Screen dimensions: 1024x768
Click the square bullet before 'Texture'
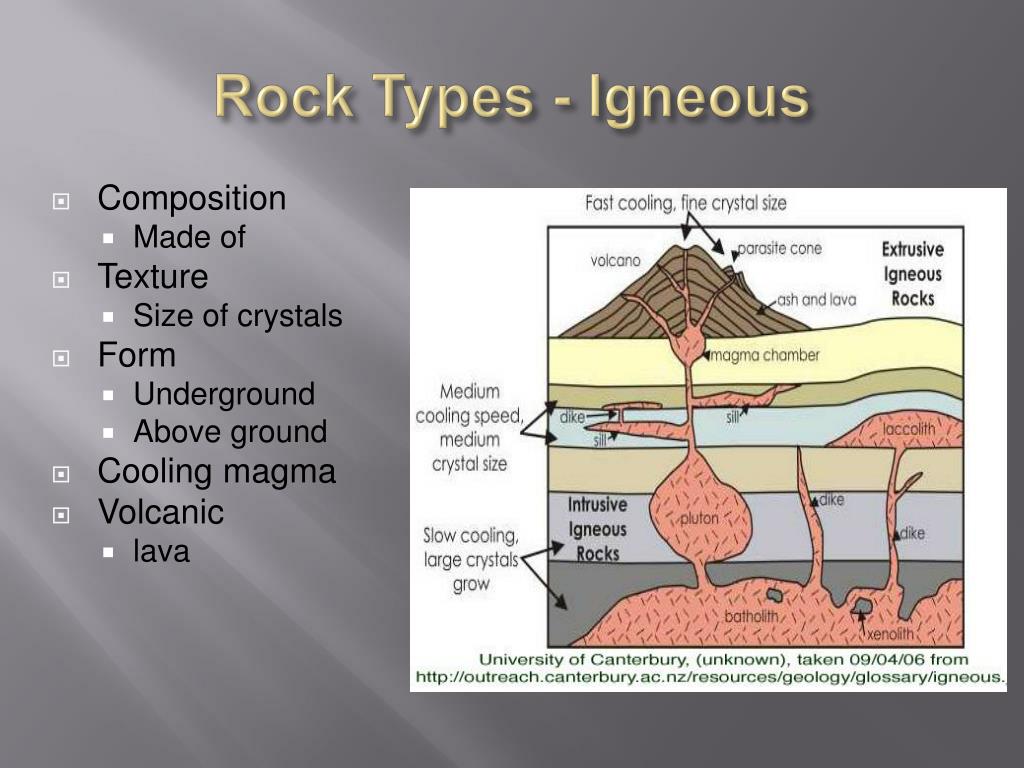click(x=61, y=280)
